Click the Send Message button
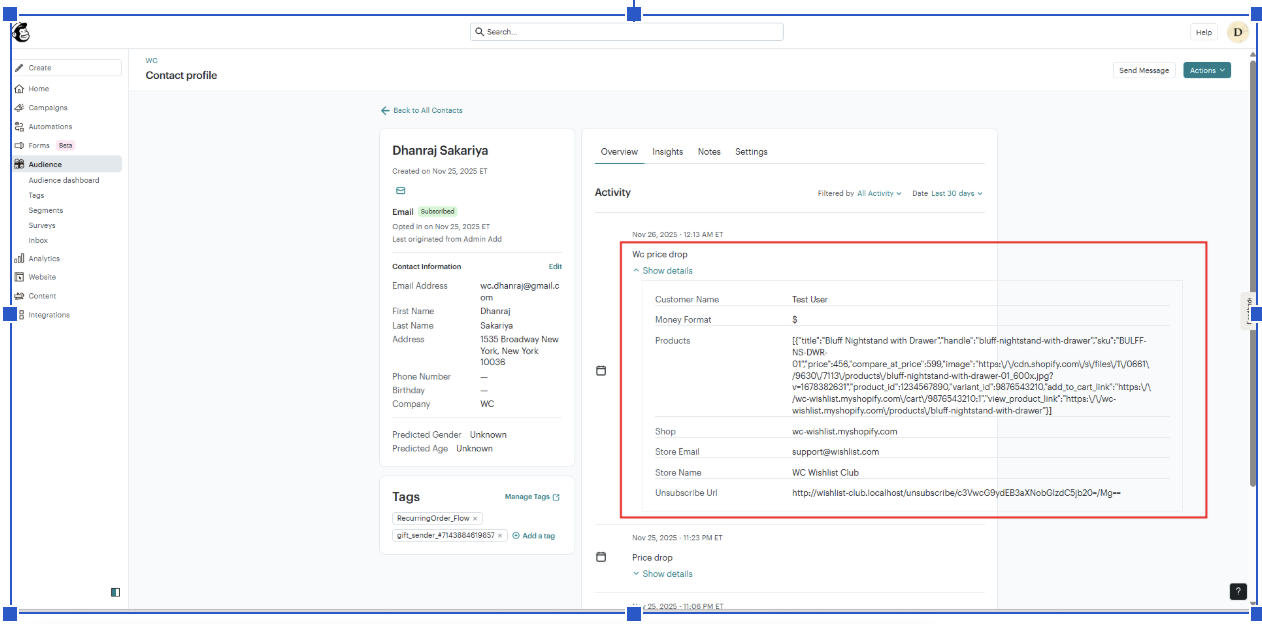The image size is (1262, 624). tap(1144, 70)
